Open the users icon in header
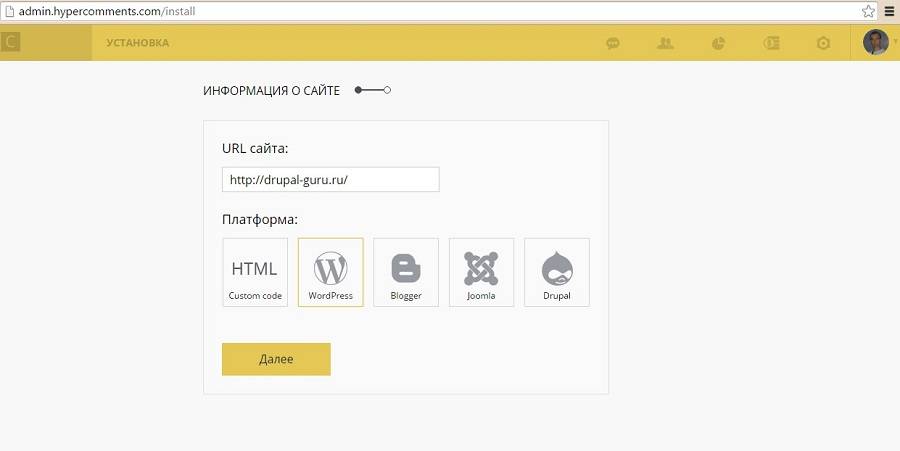Viewport: 900px width, 451px height. tap(665, 43)
